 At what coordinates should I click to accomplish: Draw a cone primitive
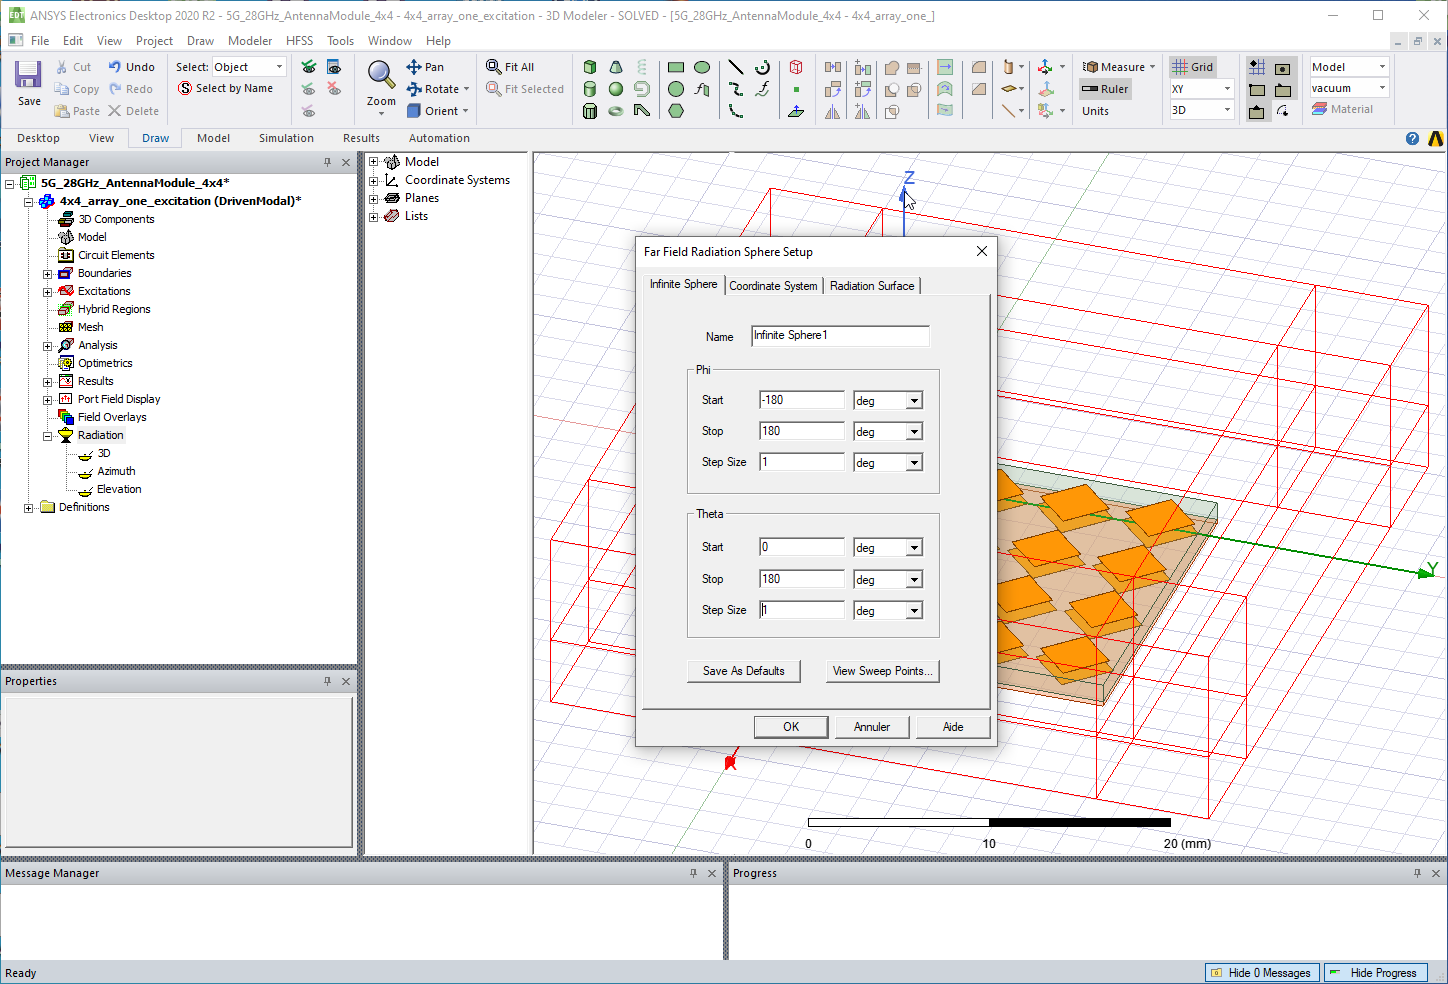pos(616,67)
